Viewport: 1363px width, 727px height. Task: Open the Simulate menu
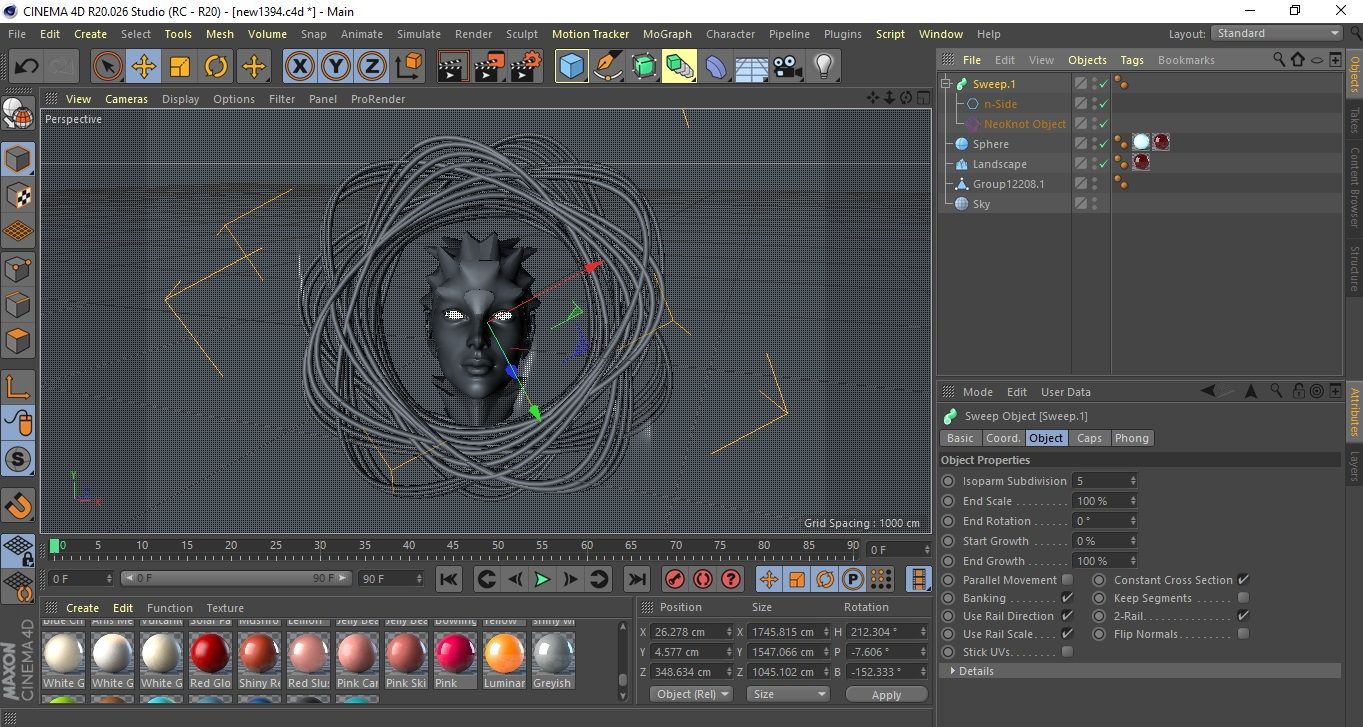click(418, 34)
